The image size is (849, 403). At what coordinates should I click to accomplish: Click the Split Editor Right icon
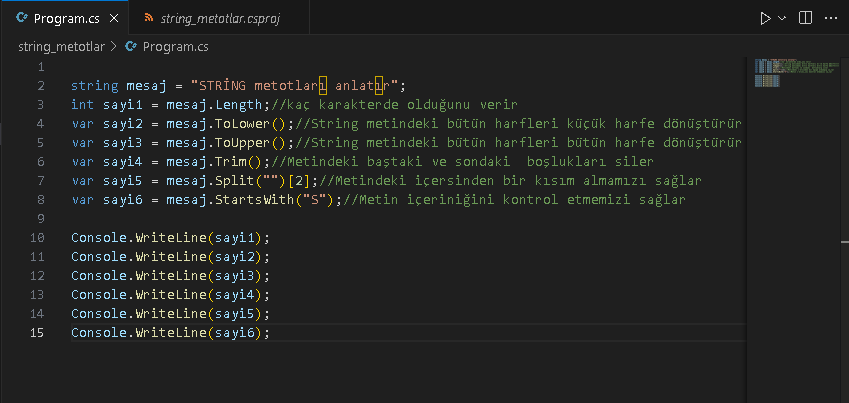pos(806,18)
